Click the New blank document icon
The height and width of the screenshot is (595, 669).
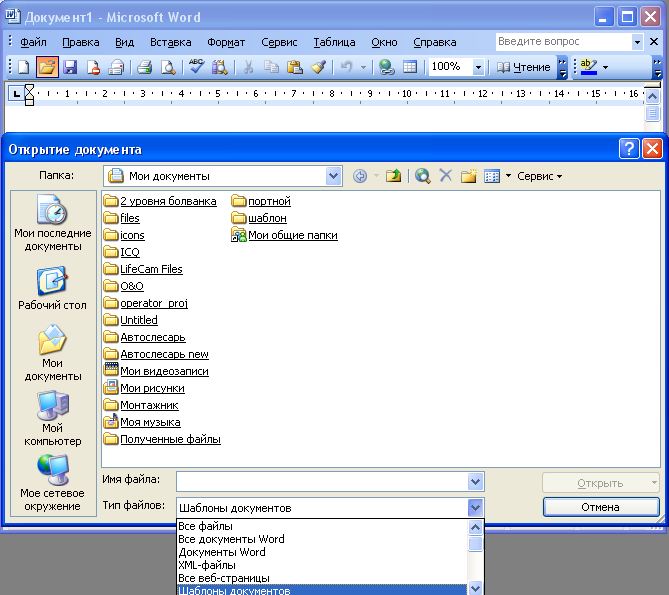24,67
